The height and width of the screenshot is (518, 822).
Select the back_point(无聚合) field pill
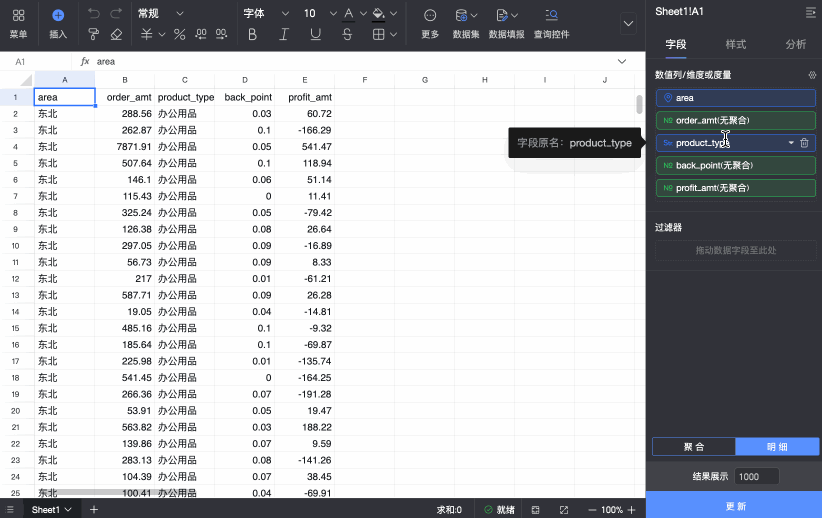[736, 165]
